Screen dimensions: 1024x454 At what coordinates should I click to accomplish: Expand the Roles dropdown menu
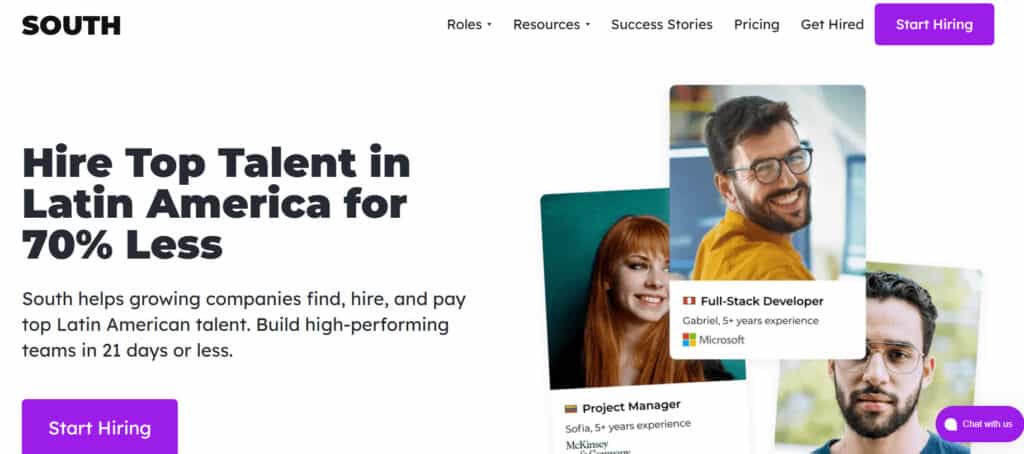pos(469,25)
